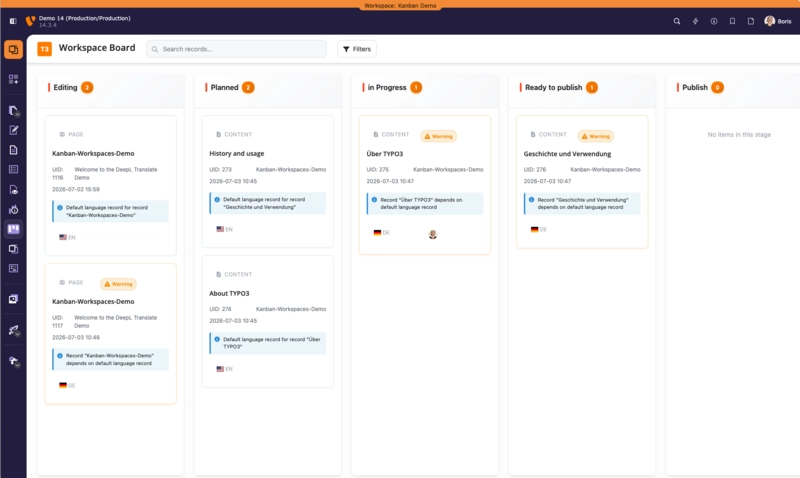Open the document page module icon
Screen dimensions: 800x478
click(13, 150)
